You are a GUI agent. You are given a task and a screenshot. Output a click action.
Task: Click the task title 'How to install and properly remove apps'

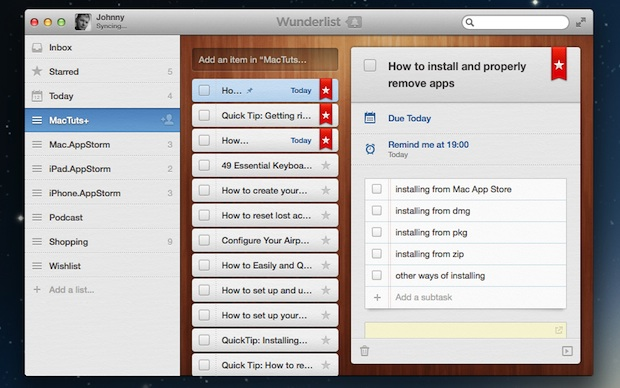tap(457, 75)
